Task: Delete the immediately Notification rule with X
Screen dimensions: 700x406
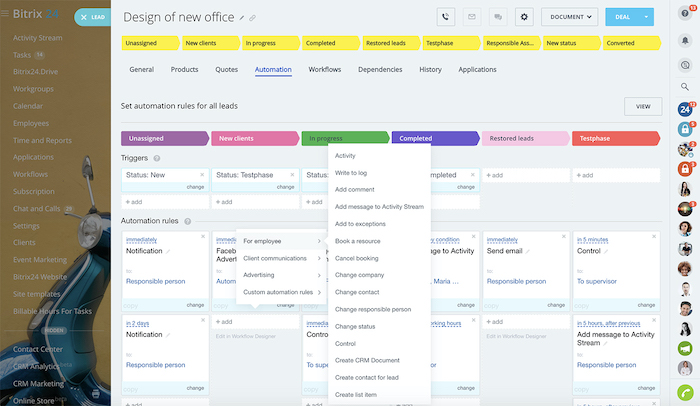Action: pyautogui.click(x=203, y=236)
